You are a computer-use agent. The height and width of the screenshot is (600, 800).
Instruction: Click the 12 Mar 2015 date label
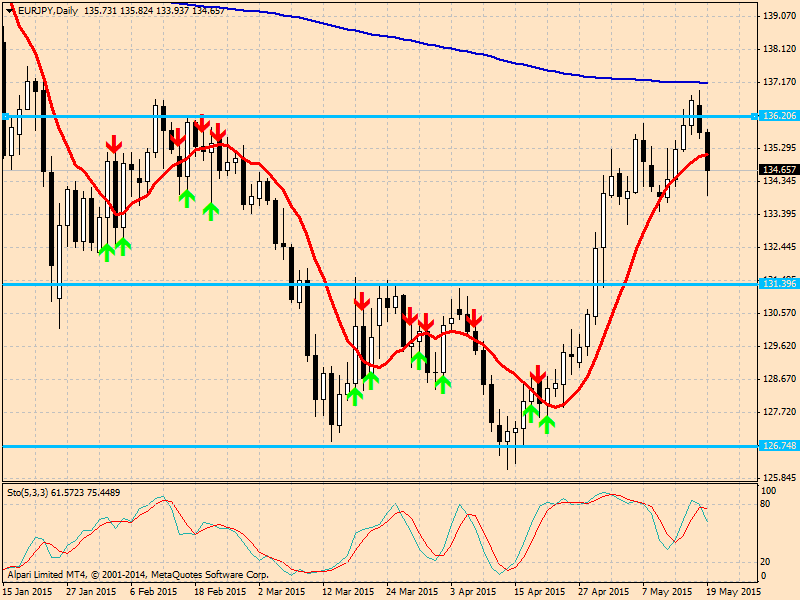click(348, 592)
